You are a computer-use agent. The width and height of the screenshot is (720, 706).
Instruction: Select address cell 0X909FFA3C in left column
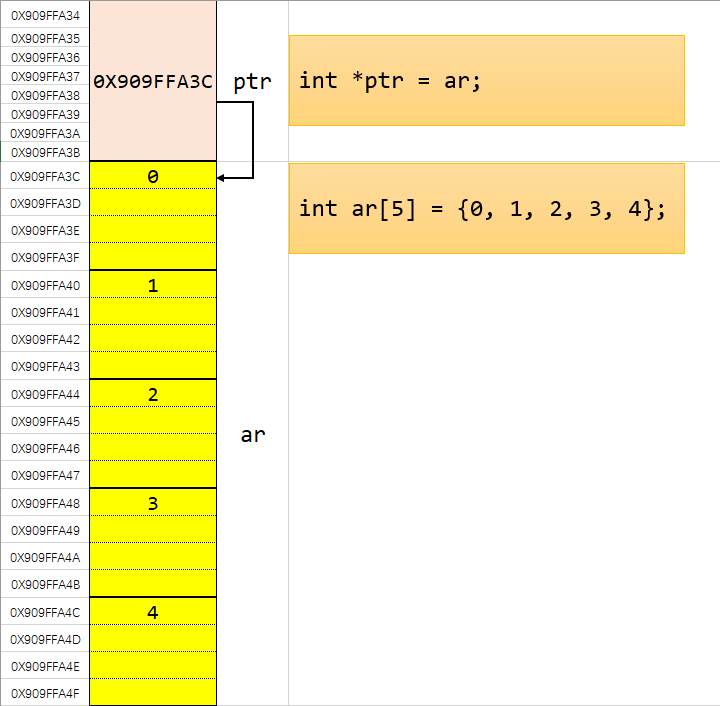click(x=45, y=176)
